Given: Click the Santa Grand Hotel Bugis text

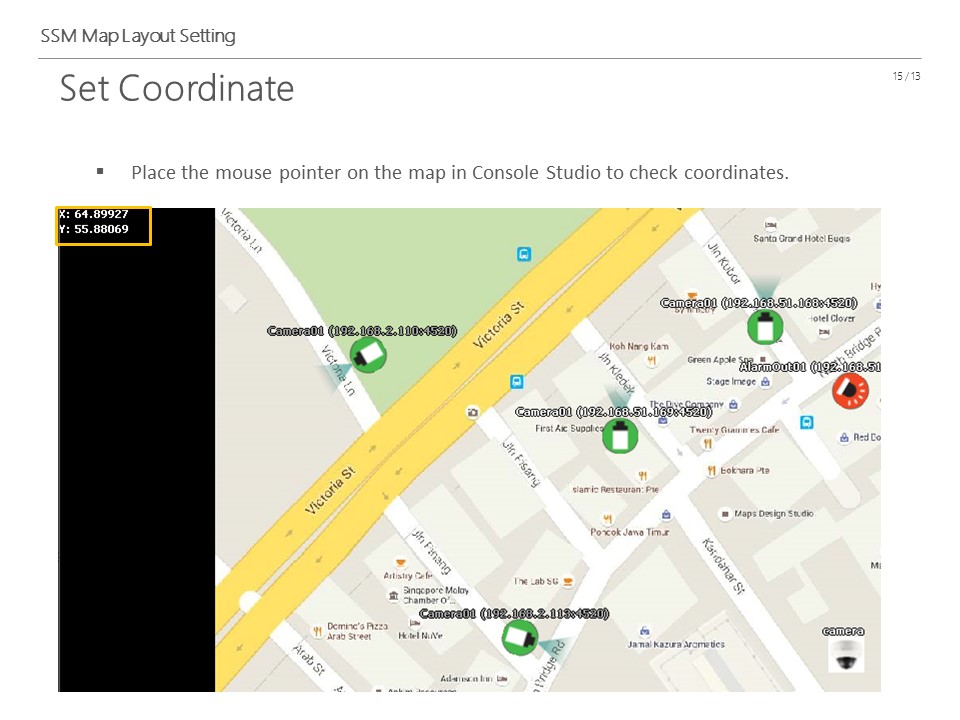Looking at the screenshot, I should tap(801, 239).
